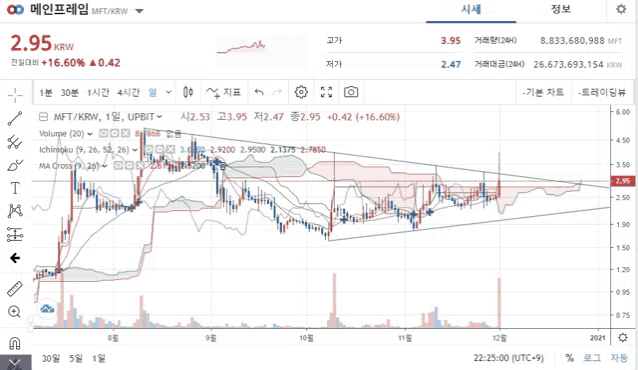Select the brush drawing tool
This screenshot has width=638, height=370.
pos(15,165)
